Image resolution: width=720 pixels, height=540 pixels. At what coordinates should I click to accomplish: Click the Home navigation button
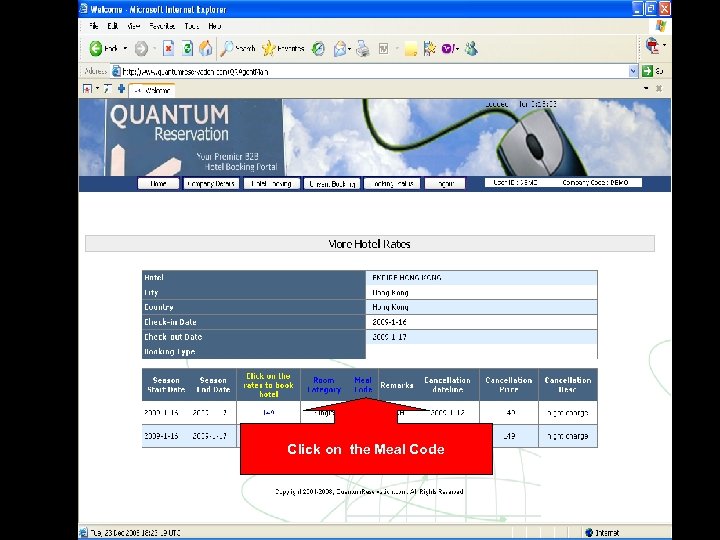158,184
